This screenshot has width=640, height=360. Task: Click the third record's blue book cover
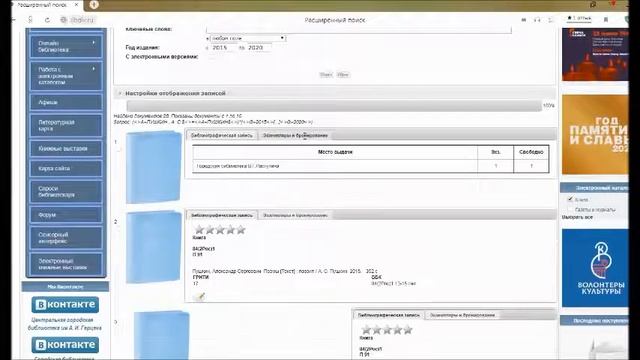click(x=161, y=335)
